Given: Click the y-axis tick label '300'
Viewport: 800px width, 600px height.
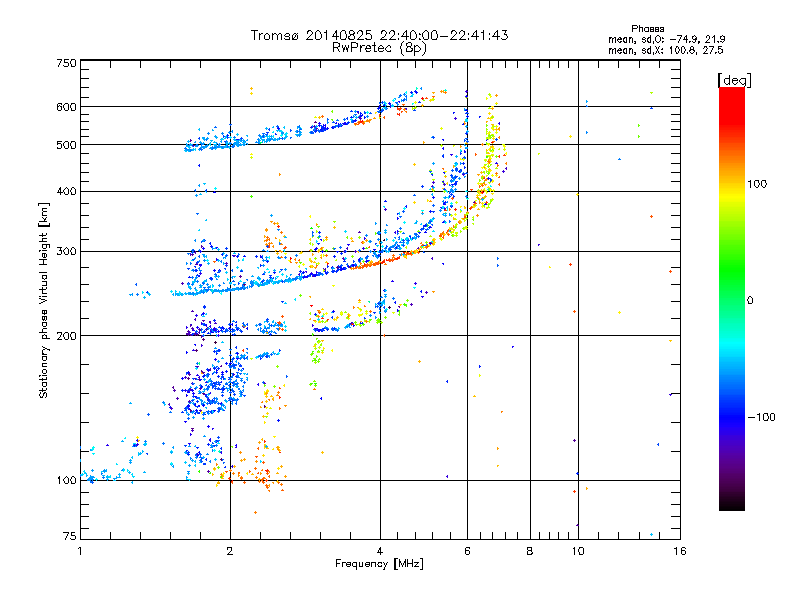Looking at the screenshot, I should 66,251.
